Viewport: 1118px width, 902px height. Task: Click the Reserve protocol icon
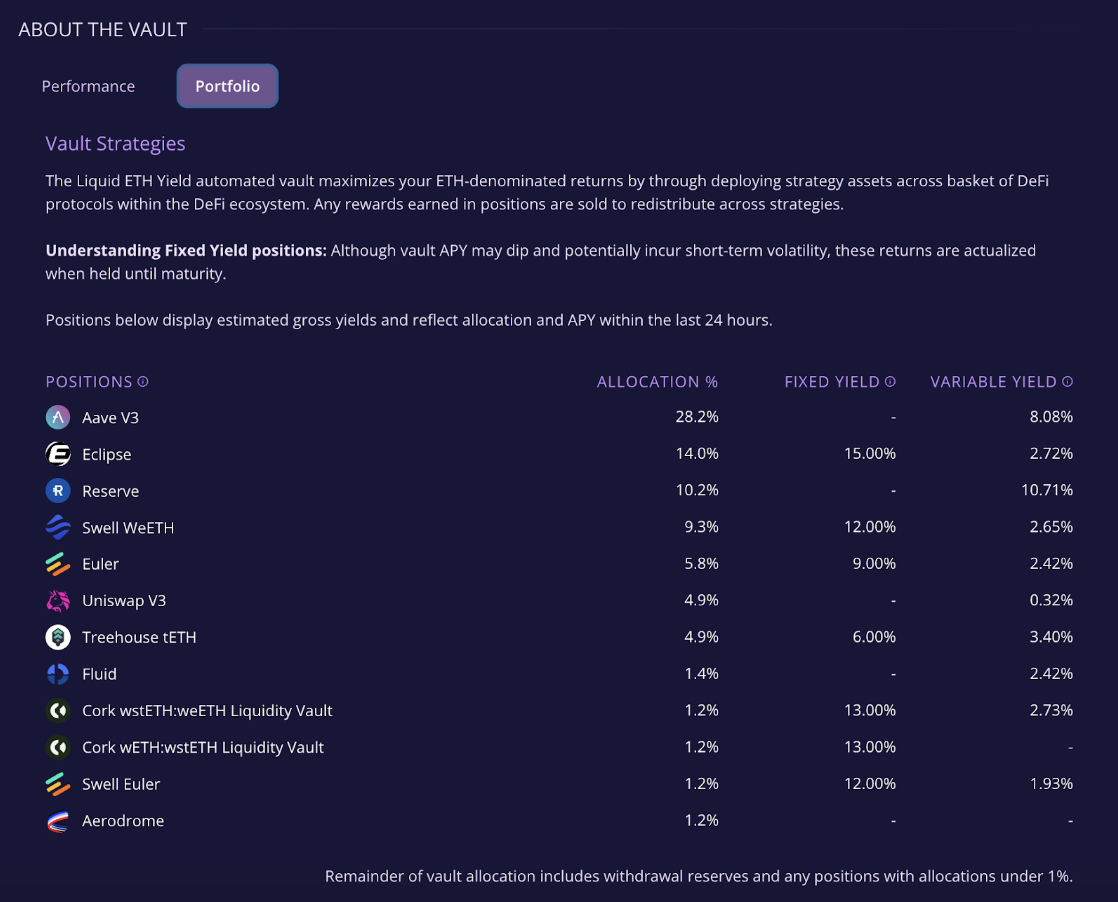(x=57, y=490)
